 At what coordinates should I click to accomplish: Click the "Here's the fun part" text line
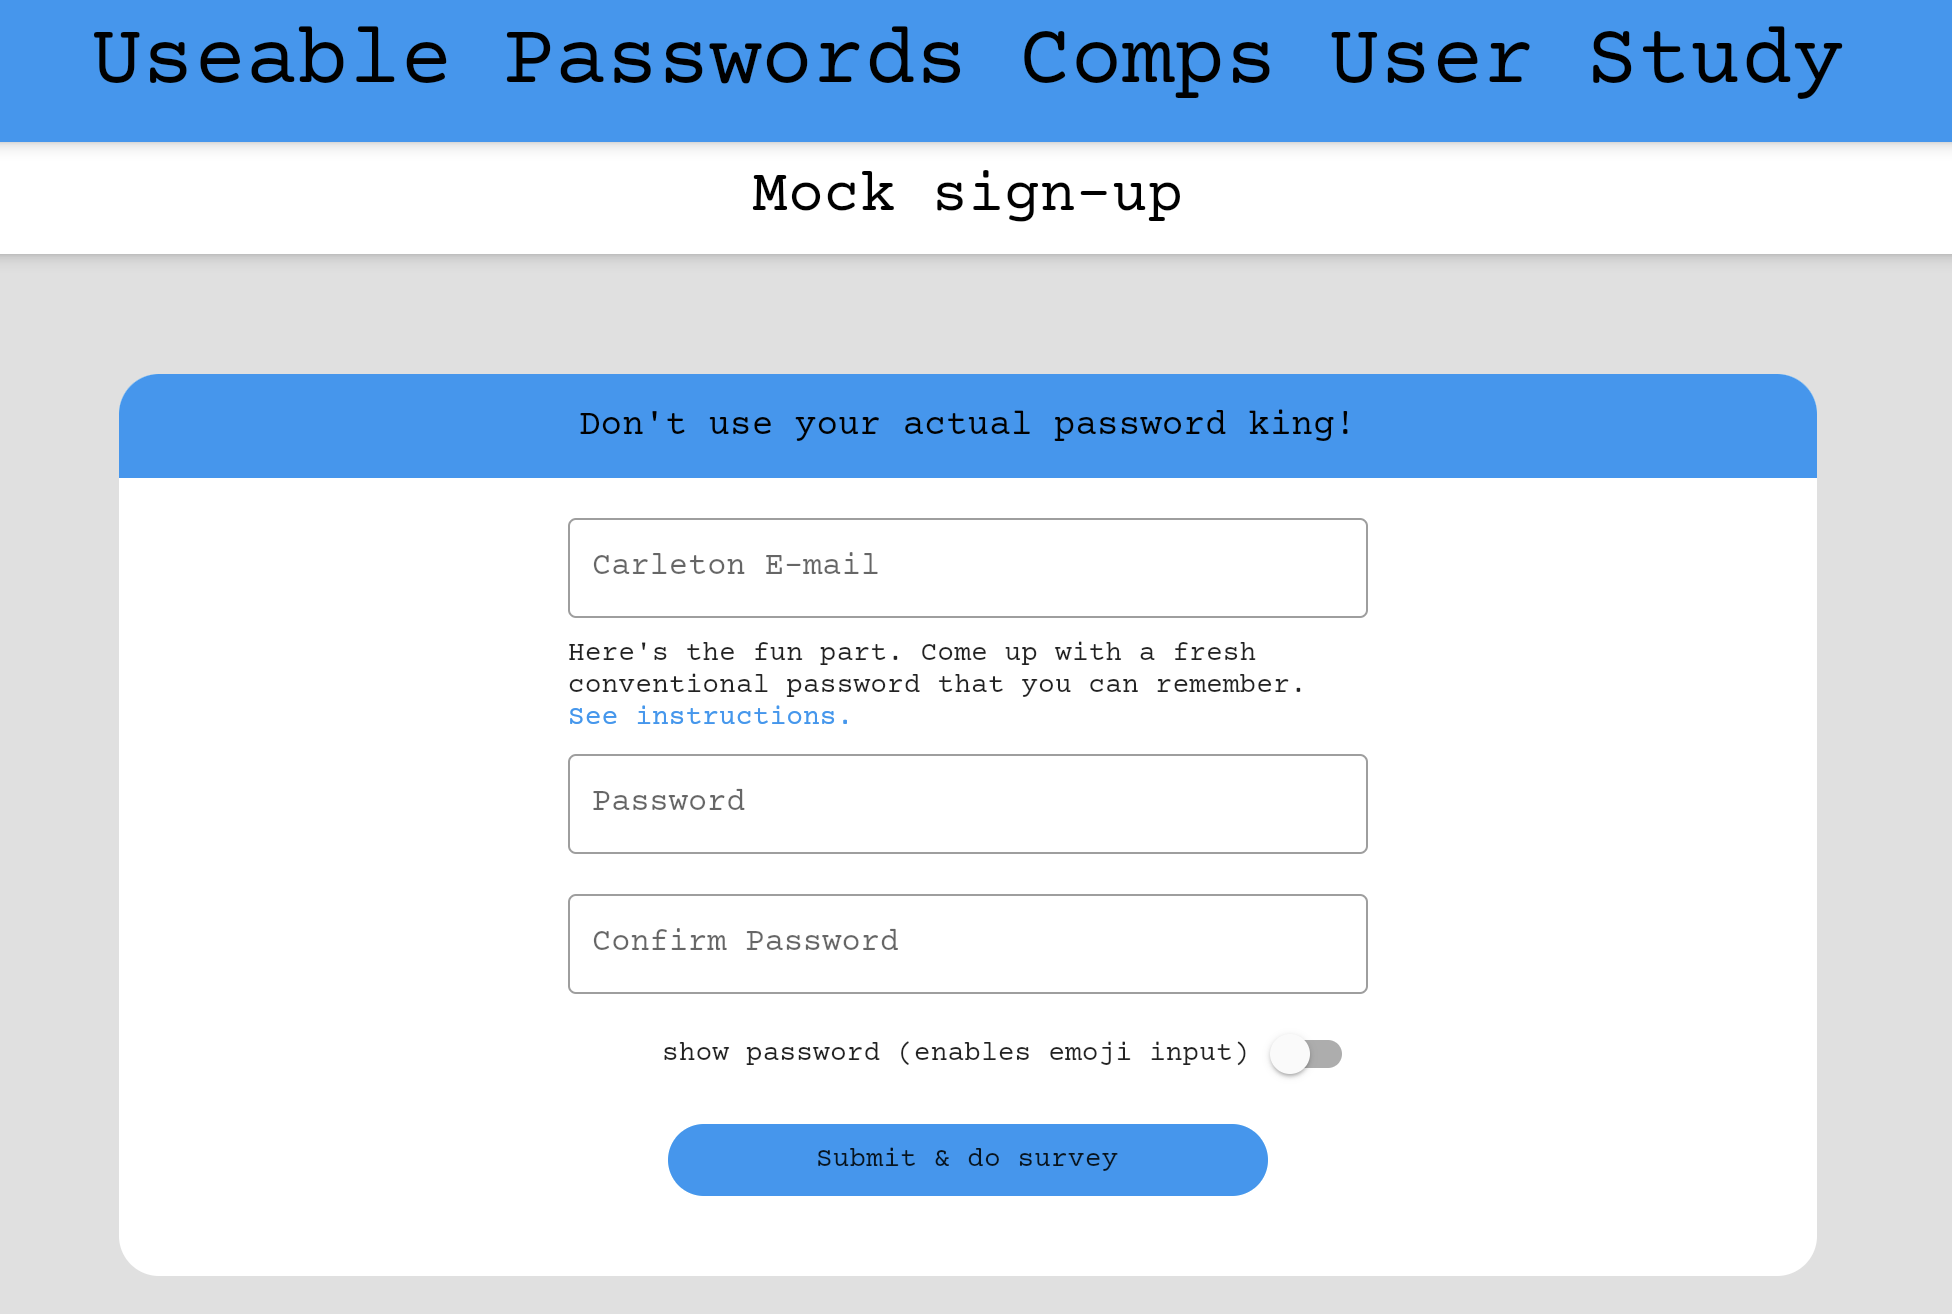[911, 652]
